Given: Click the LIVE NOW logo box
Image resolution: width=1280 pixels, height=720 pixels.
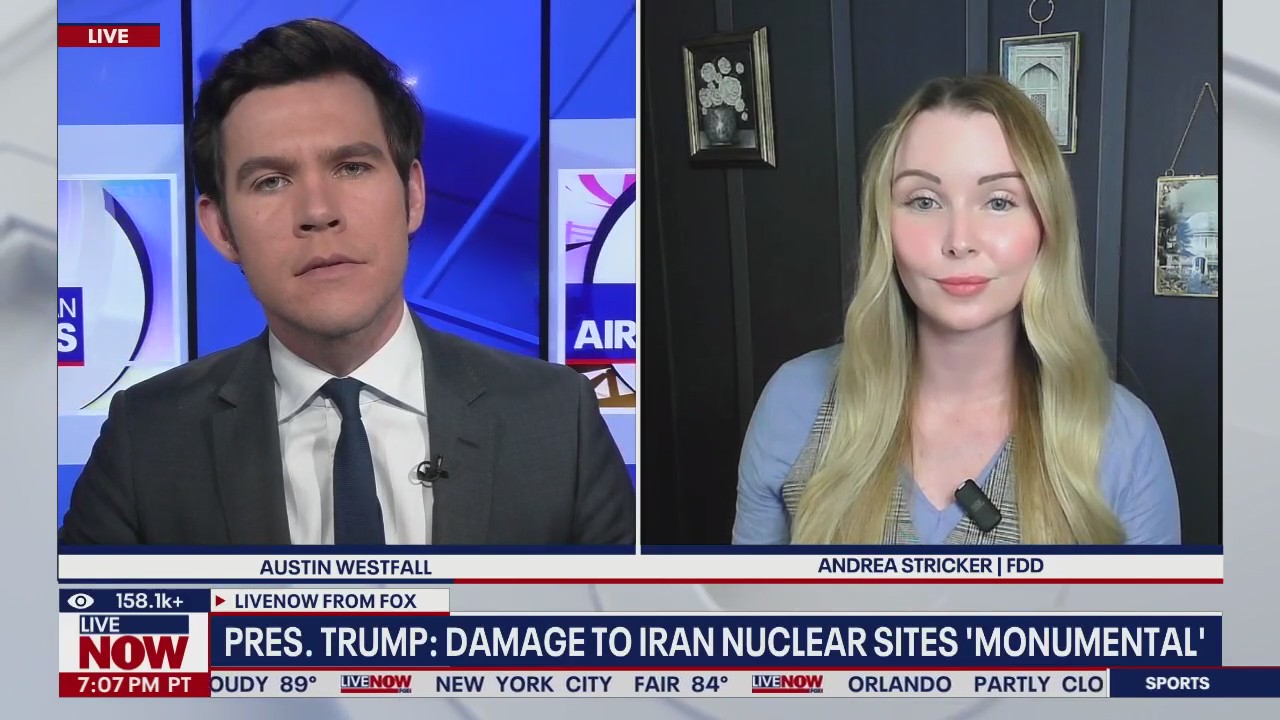Looking at the screenshot, I should click(133, 643).
